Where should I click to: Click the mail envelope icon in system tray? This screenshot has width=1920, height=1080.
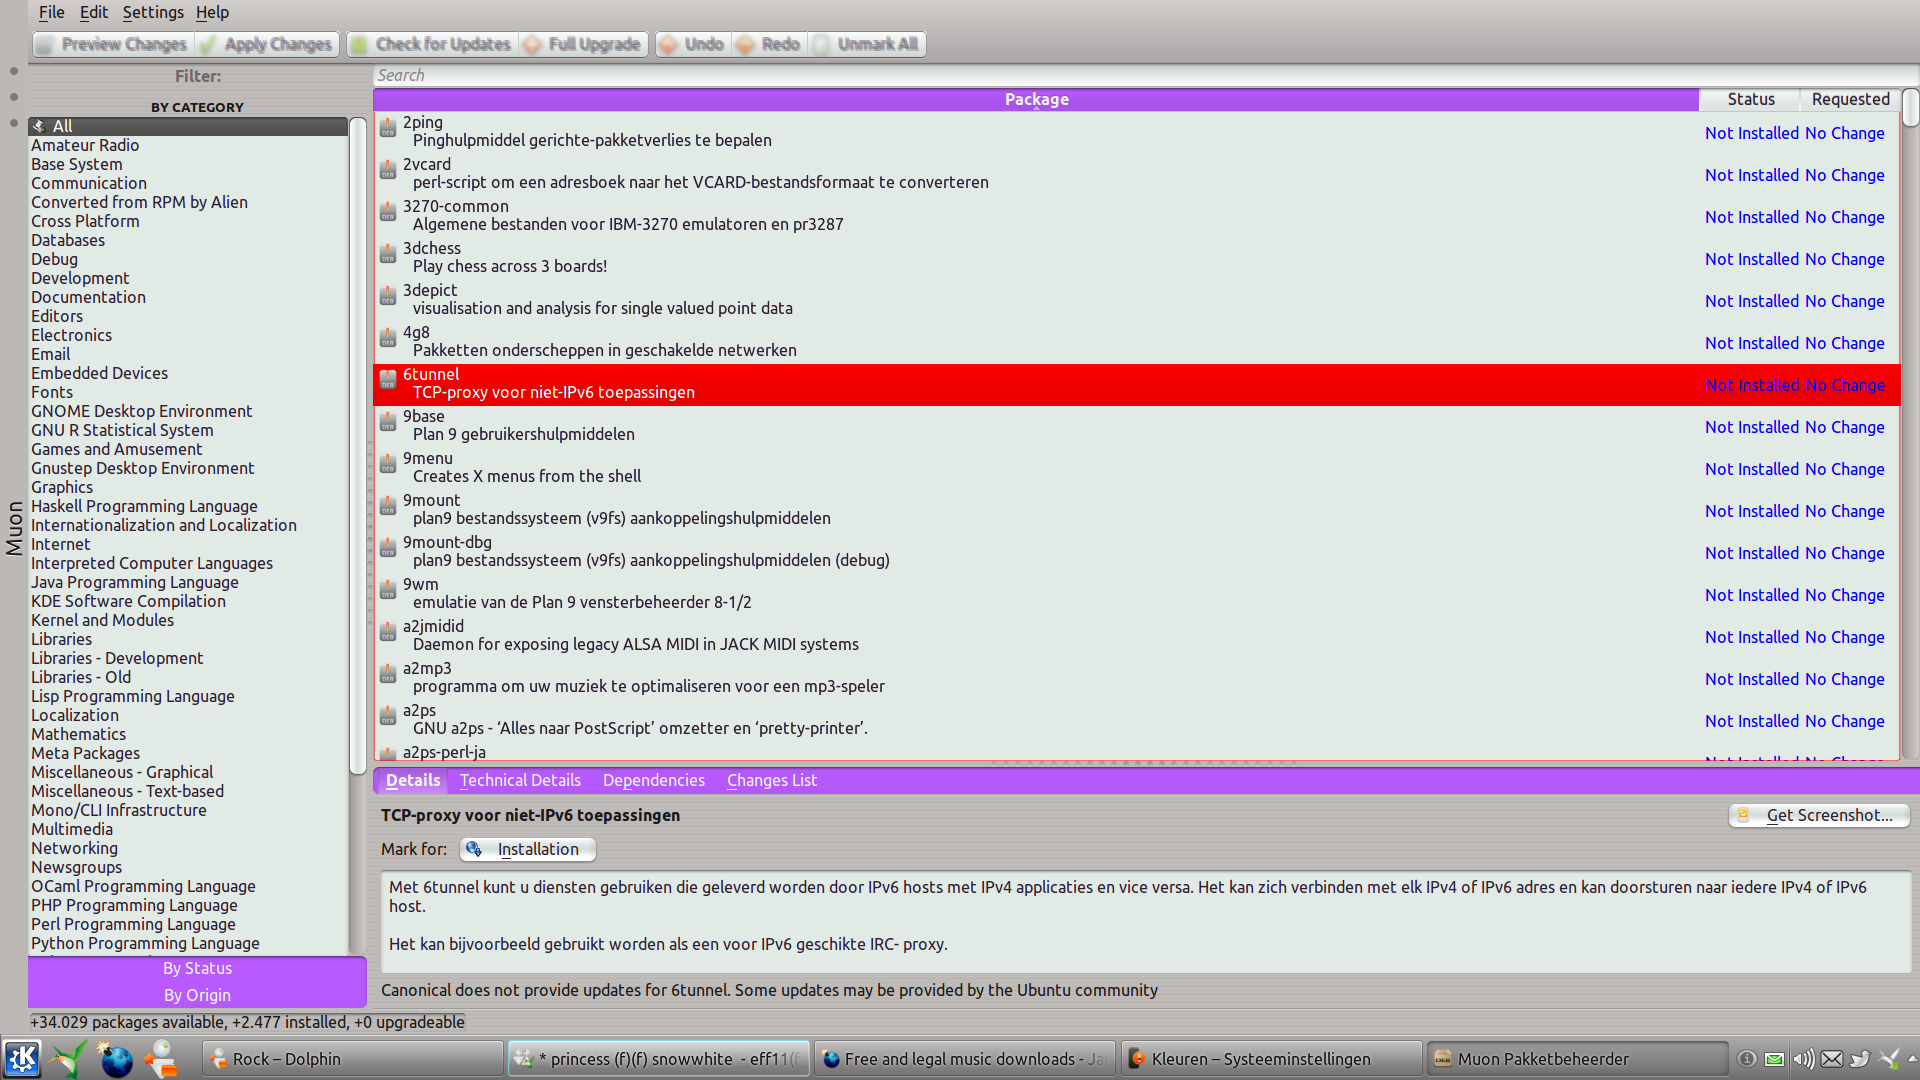pos(1832,1059)
